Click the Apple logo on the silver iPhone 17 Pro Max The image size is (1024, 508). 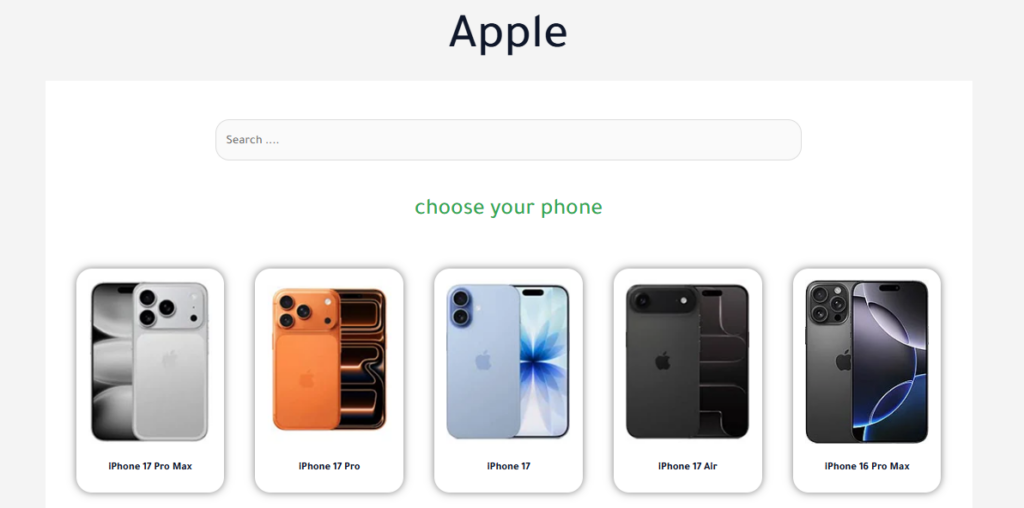pos(170,359)
